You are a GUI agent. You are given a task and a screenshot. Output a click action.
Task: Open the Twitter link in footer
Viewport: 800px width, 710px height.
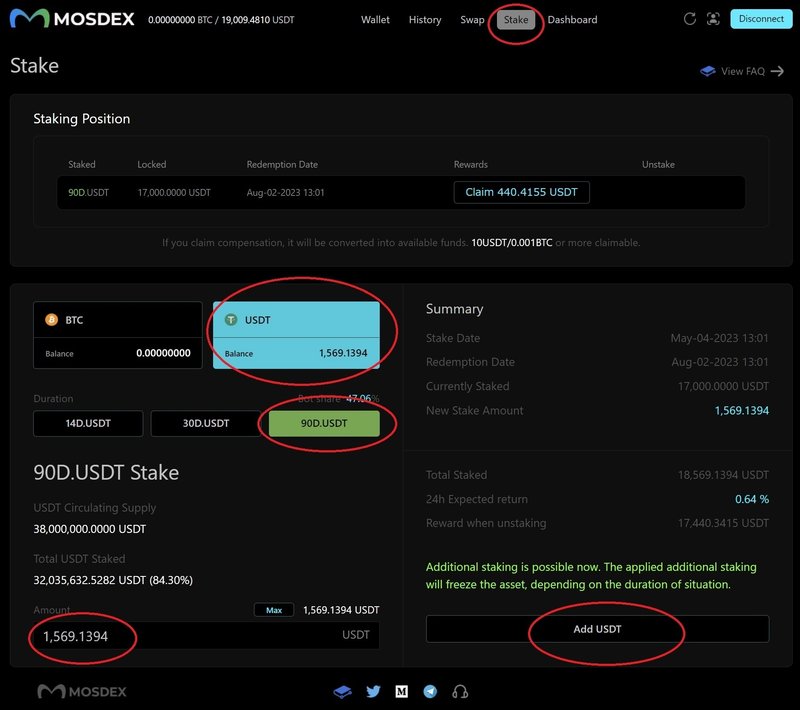[x=373, y=692]
